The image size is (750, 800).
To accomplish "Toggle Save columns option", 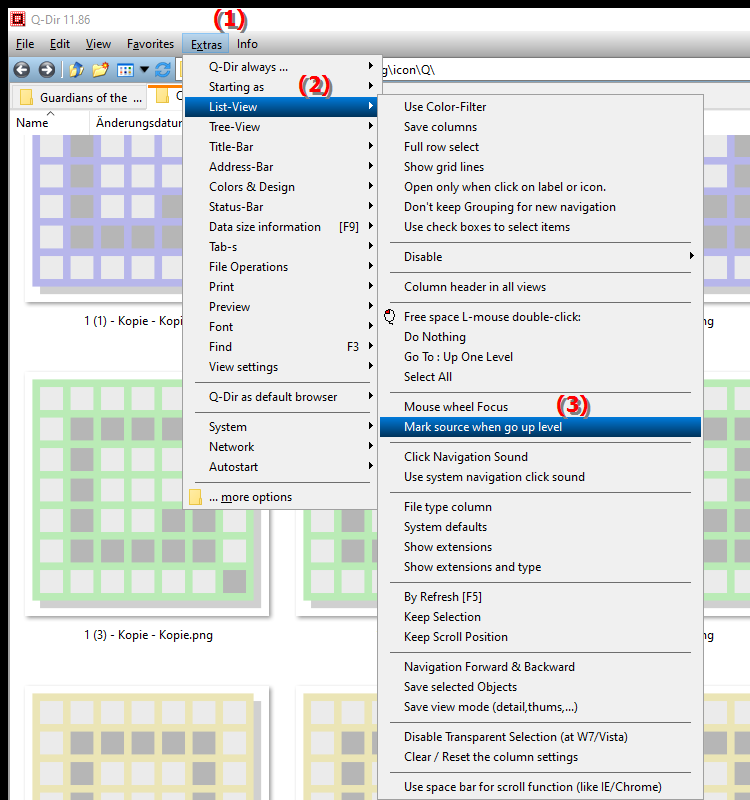I will (x=540, y=127).
